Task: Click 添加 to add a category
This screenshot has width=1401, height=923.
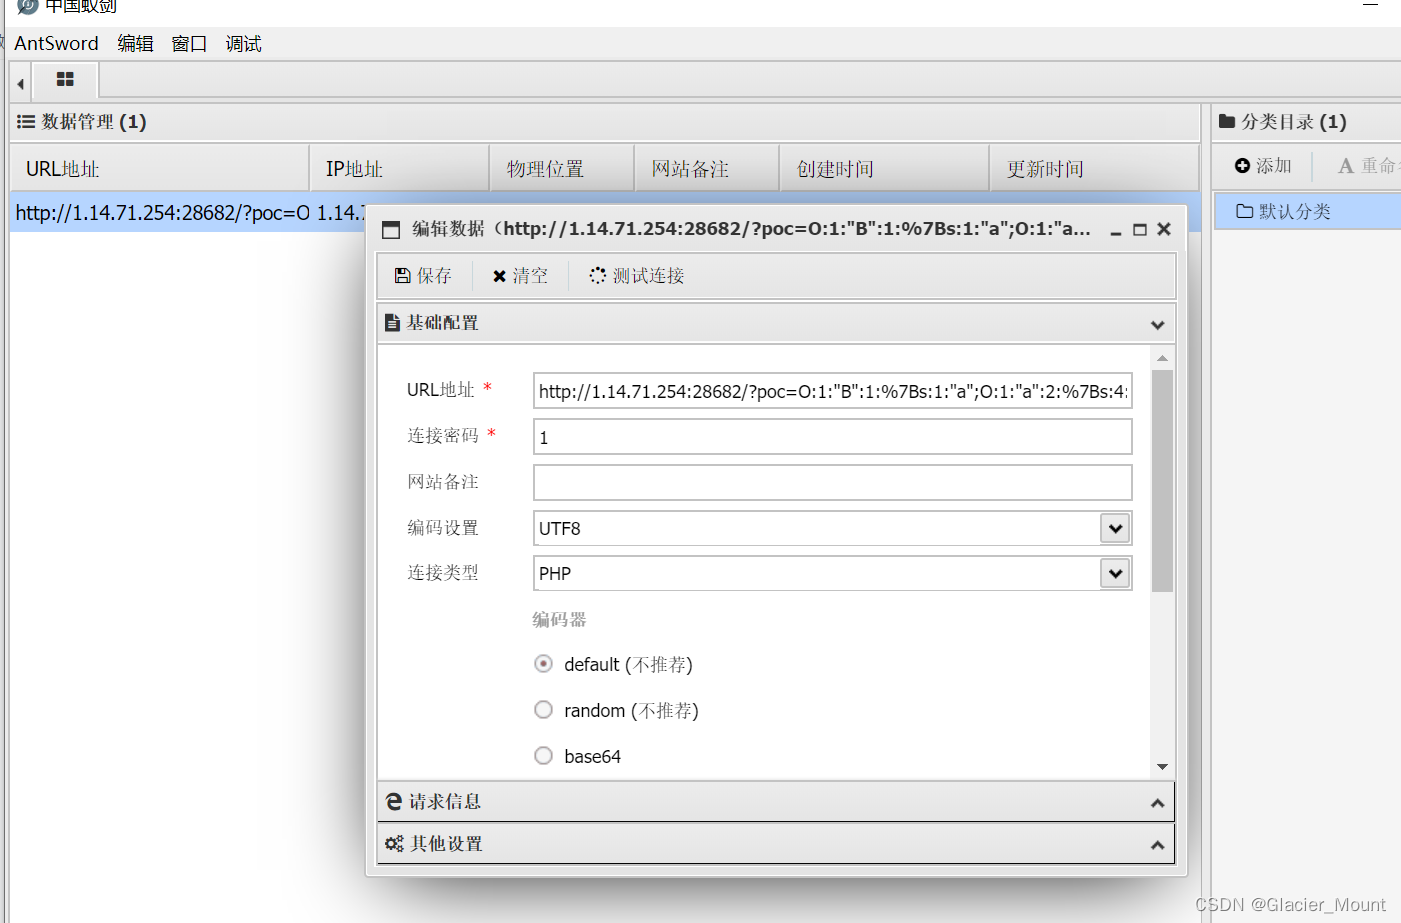Action: coord(1262,165)
